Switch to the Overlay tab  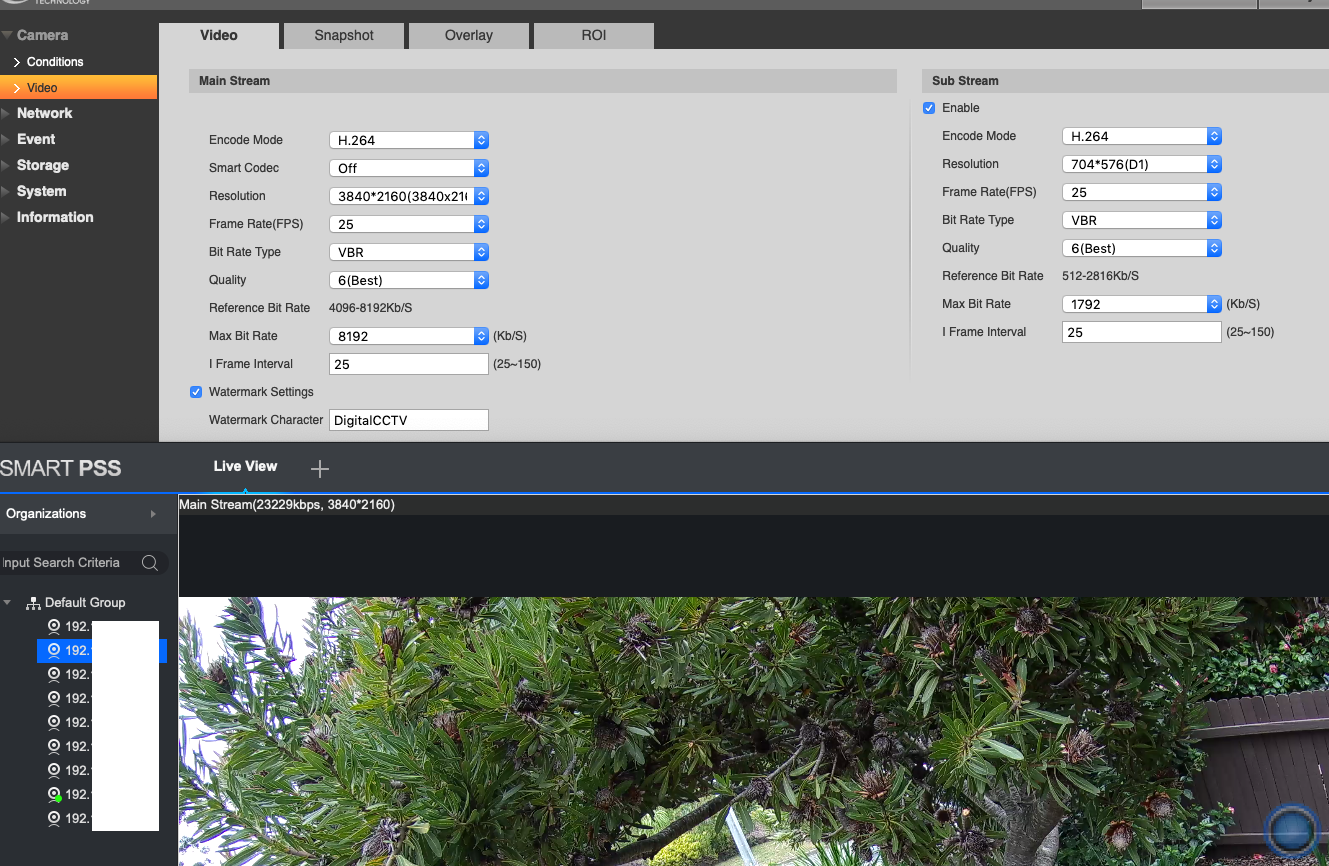469,35
